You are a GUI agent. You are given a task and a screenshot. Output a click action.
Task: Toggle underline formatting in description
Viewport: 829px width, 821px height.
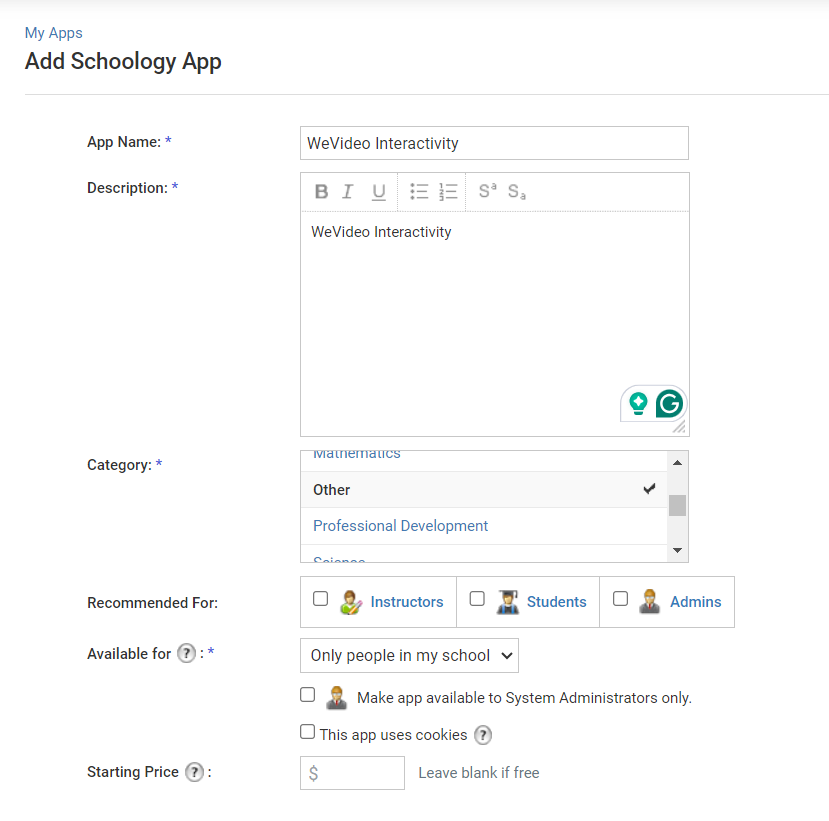(379, 191)
